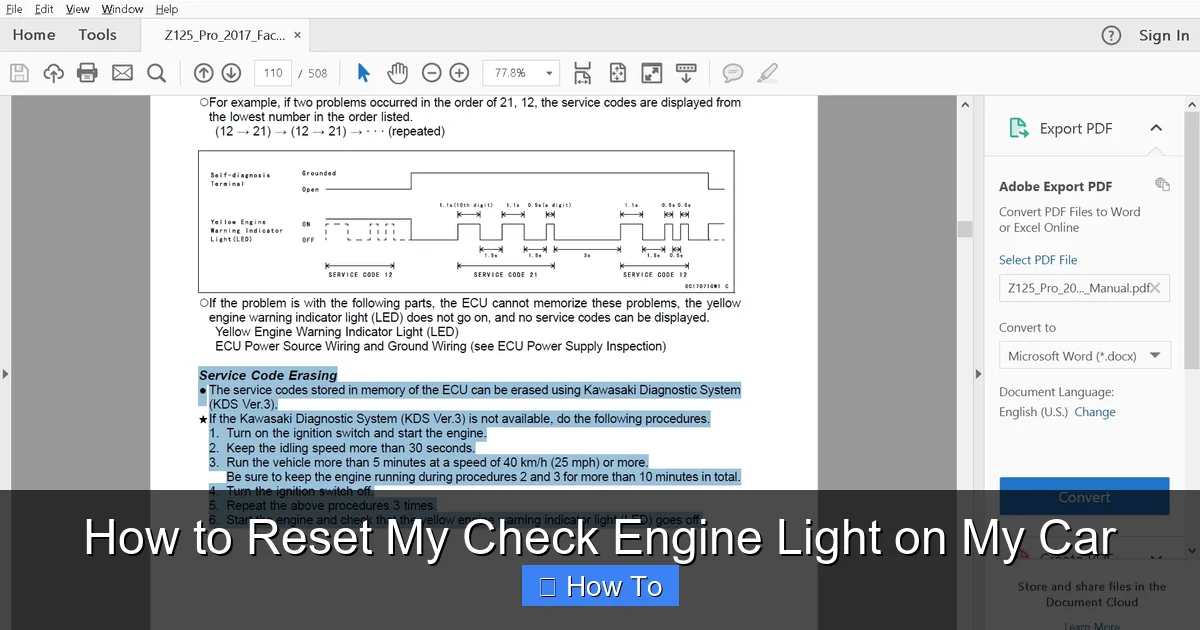1200x630 pixels.
Task: Switch to the Home tab
Action: (x=33, y=34)
